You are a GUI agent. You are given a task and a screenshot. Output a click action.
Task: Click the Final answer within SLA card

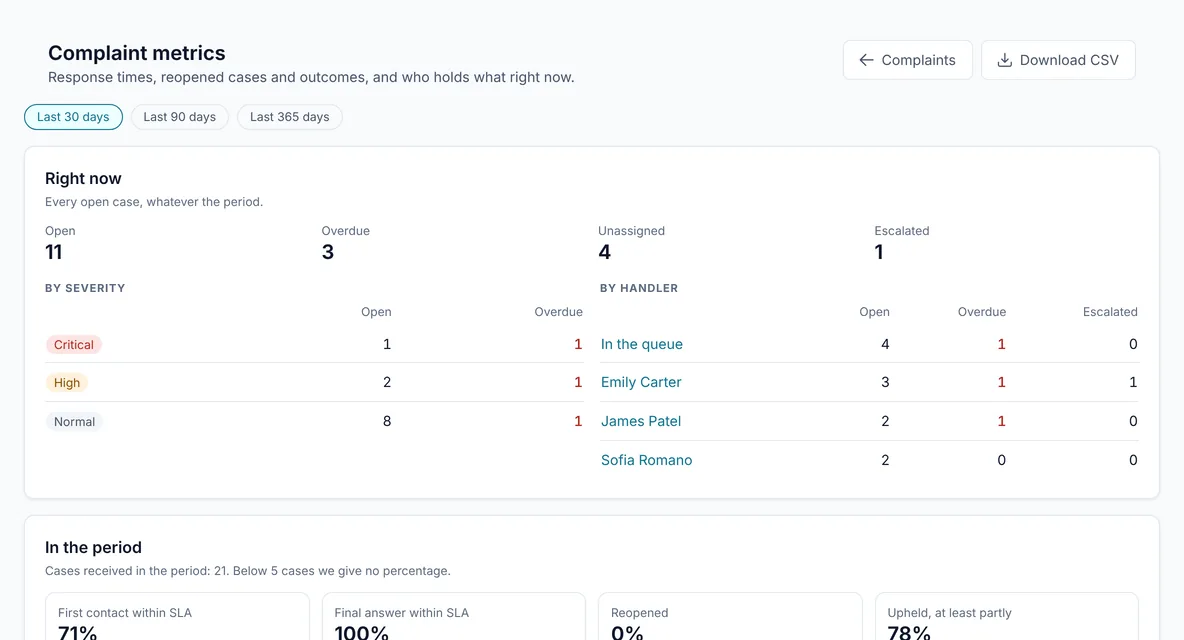point(454,617)
